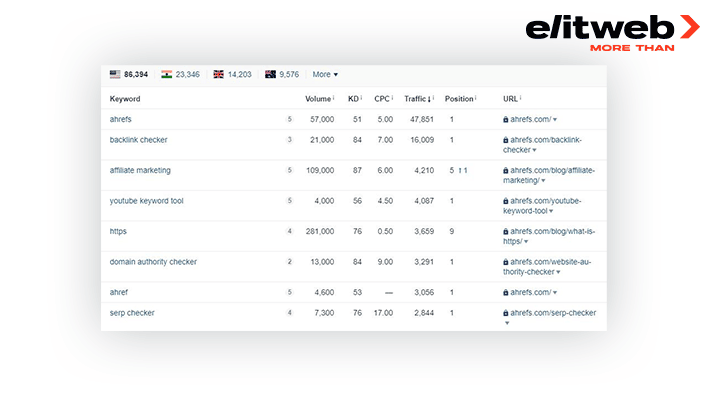Click SERP features badge for ahref row
The width and height of the screenshot is (708, 396).
290,292
